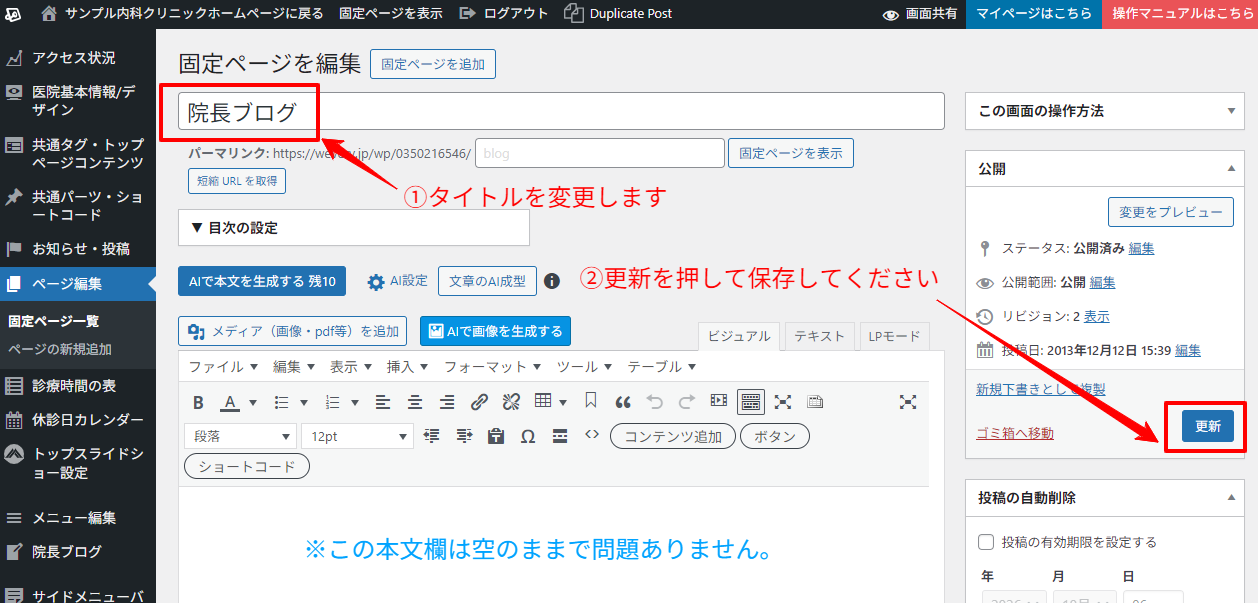
Task: Toggle bold formatting in the editor
Action: pos(198,402)
